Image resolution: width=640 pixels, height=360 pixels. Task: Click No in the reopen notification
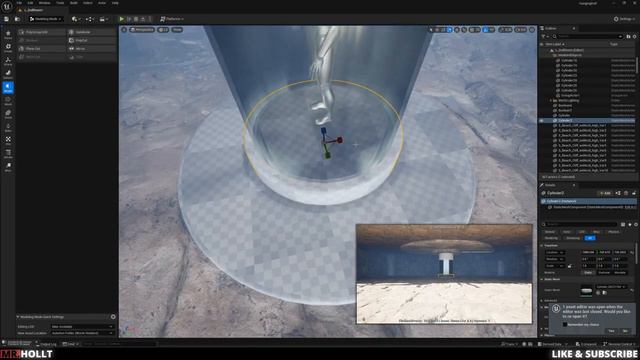(x=625, y=331)
